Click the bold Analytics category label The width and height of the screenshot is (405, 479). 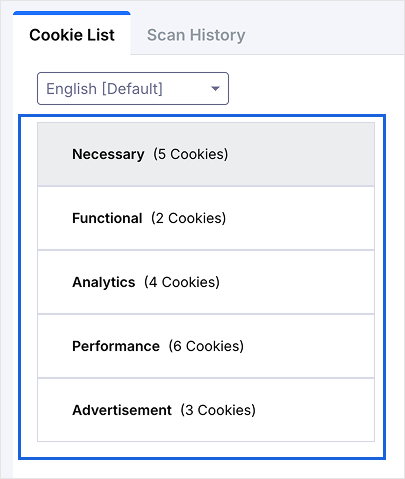coord(104,282)
